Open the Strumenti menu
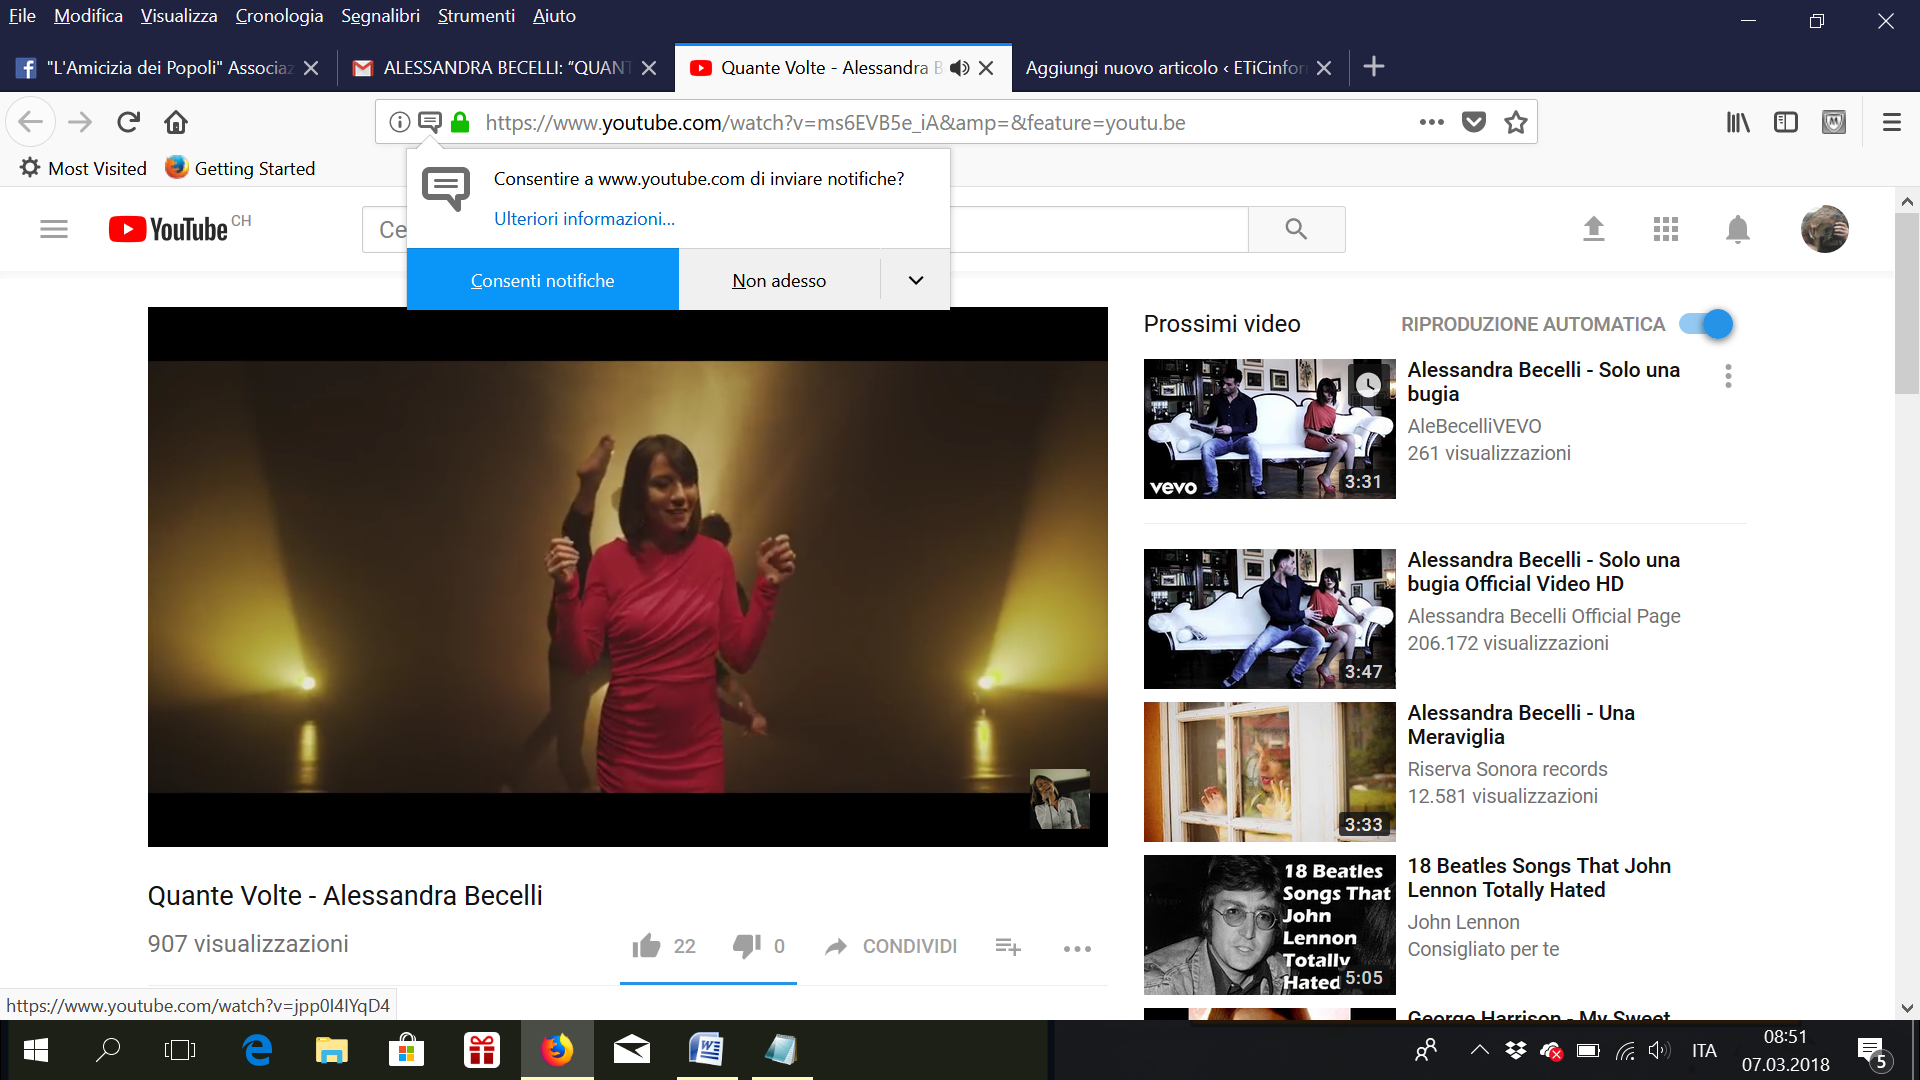This screenshot has width=1920, height=1080. tap(476, 16)
